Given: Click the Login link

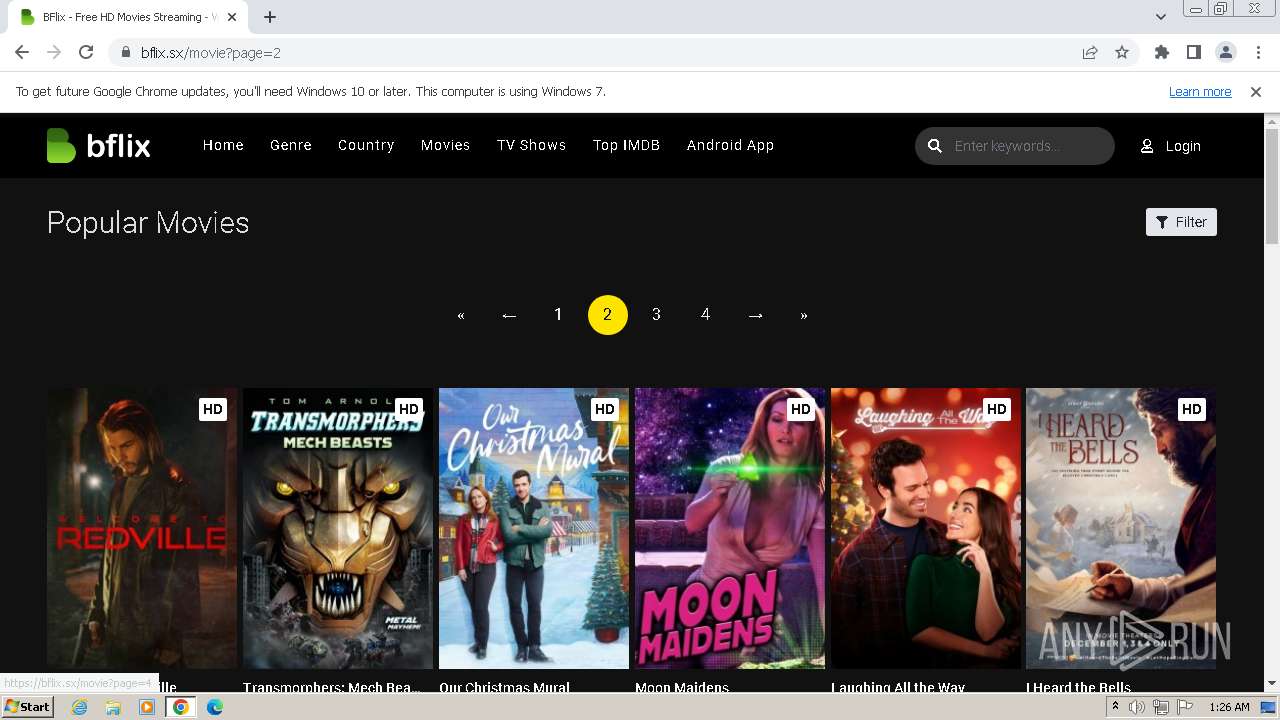Looking at the screenshot, I should [x=1183, y=146].
